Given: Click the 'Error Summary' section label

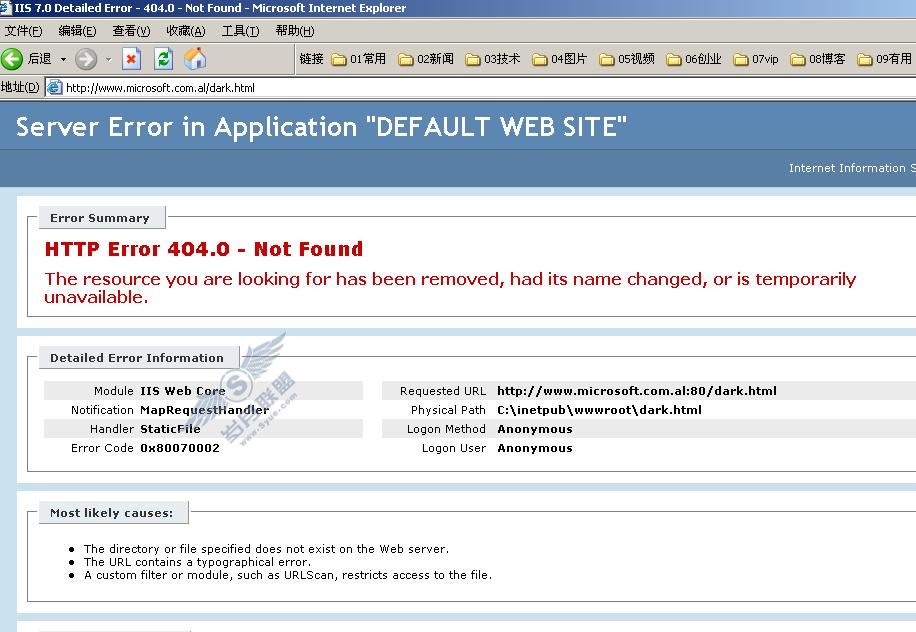Looking at the screenshot, I should (x=100, y=218).
